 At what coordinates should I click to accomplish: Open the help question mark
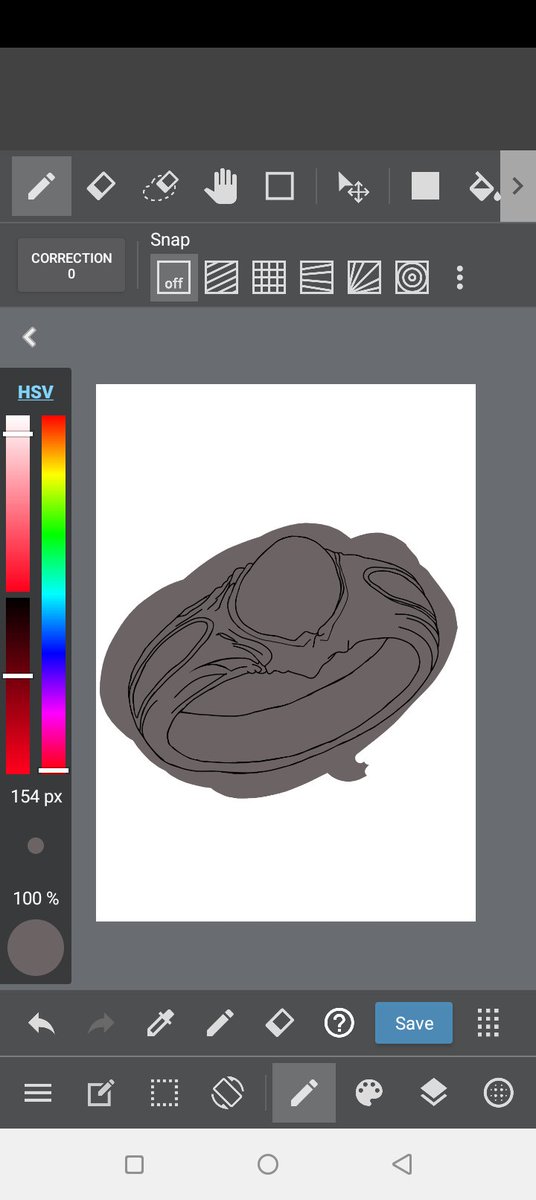coord(339,1023)
